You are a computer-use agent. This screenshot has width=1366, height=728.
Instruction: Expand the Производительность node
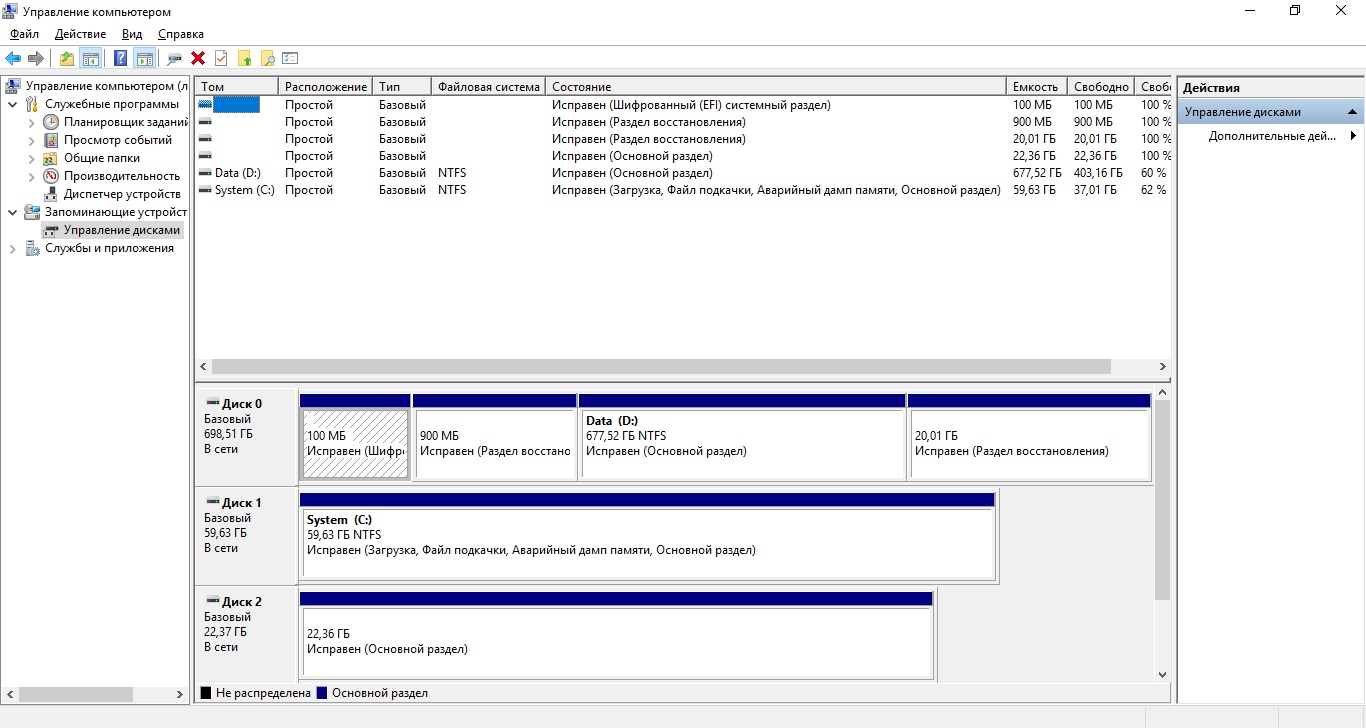pyautogui.click(x=32, y=176)
